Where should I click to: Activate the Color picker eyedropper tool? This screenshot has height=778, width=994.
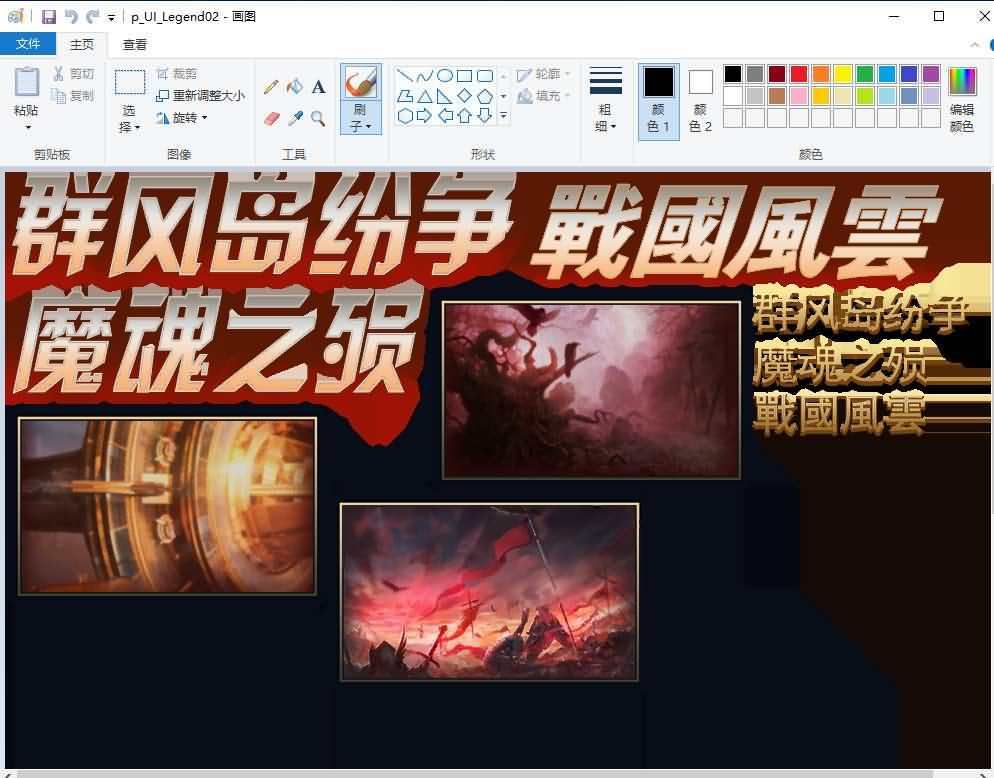[x=294, y=119]
